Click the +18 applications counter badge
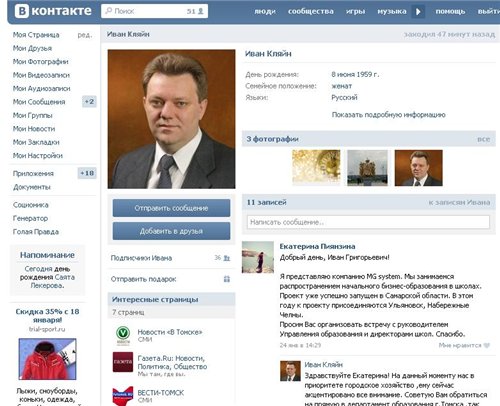This screenshot has width=500, height=406. (x=87, y=173)
